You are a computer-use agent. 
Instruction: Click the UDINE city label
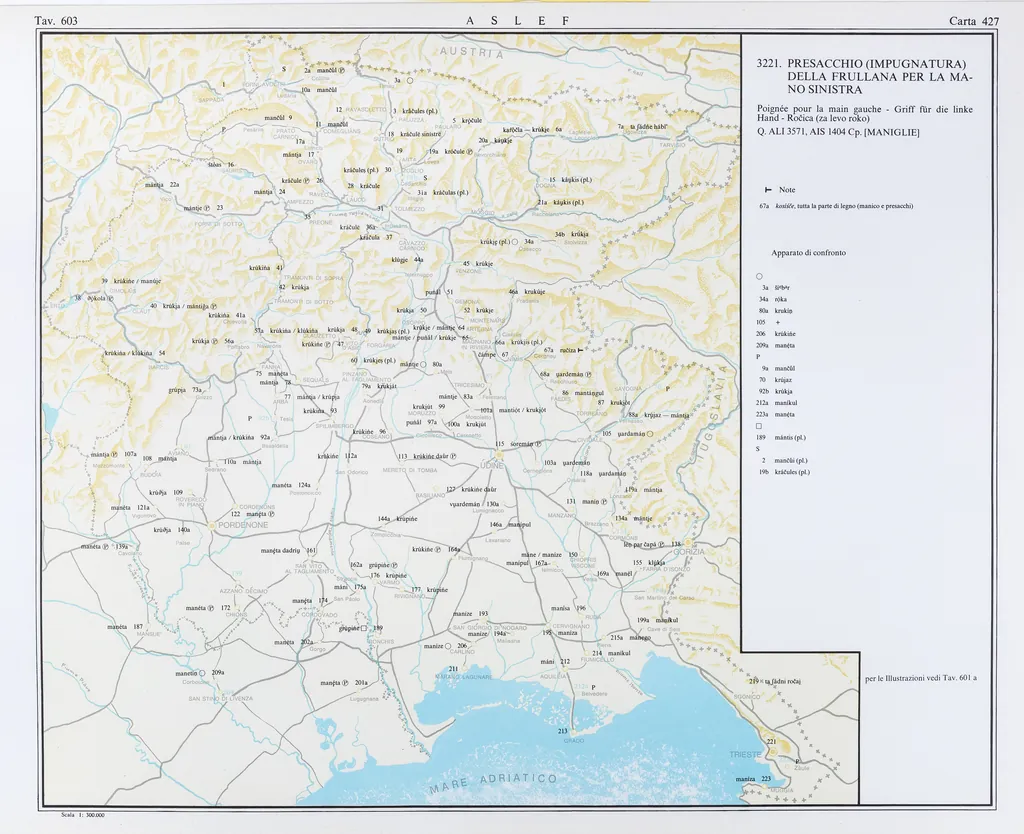(497, 465)
